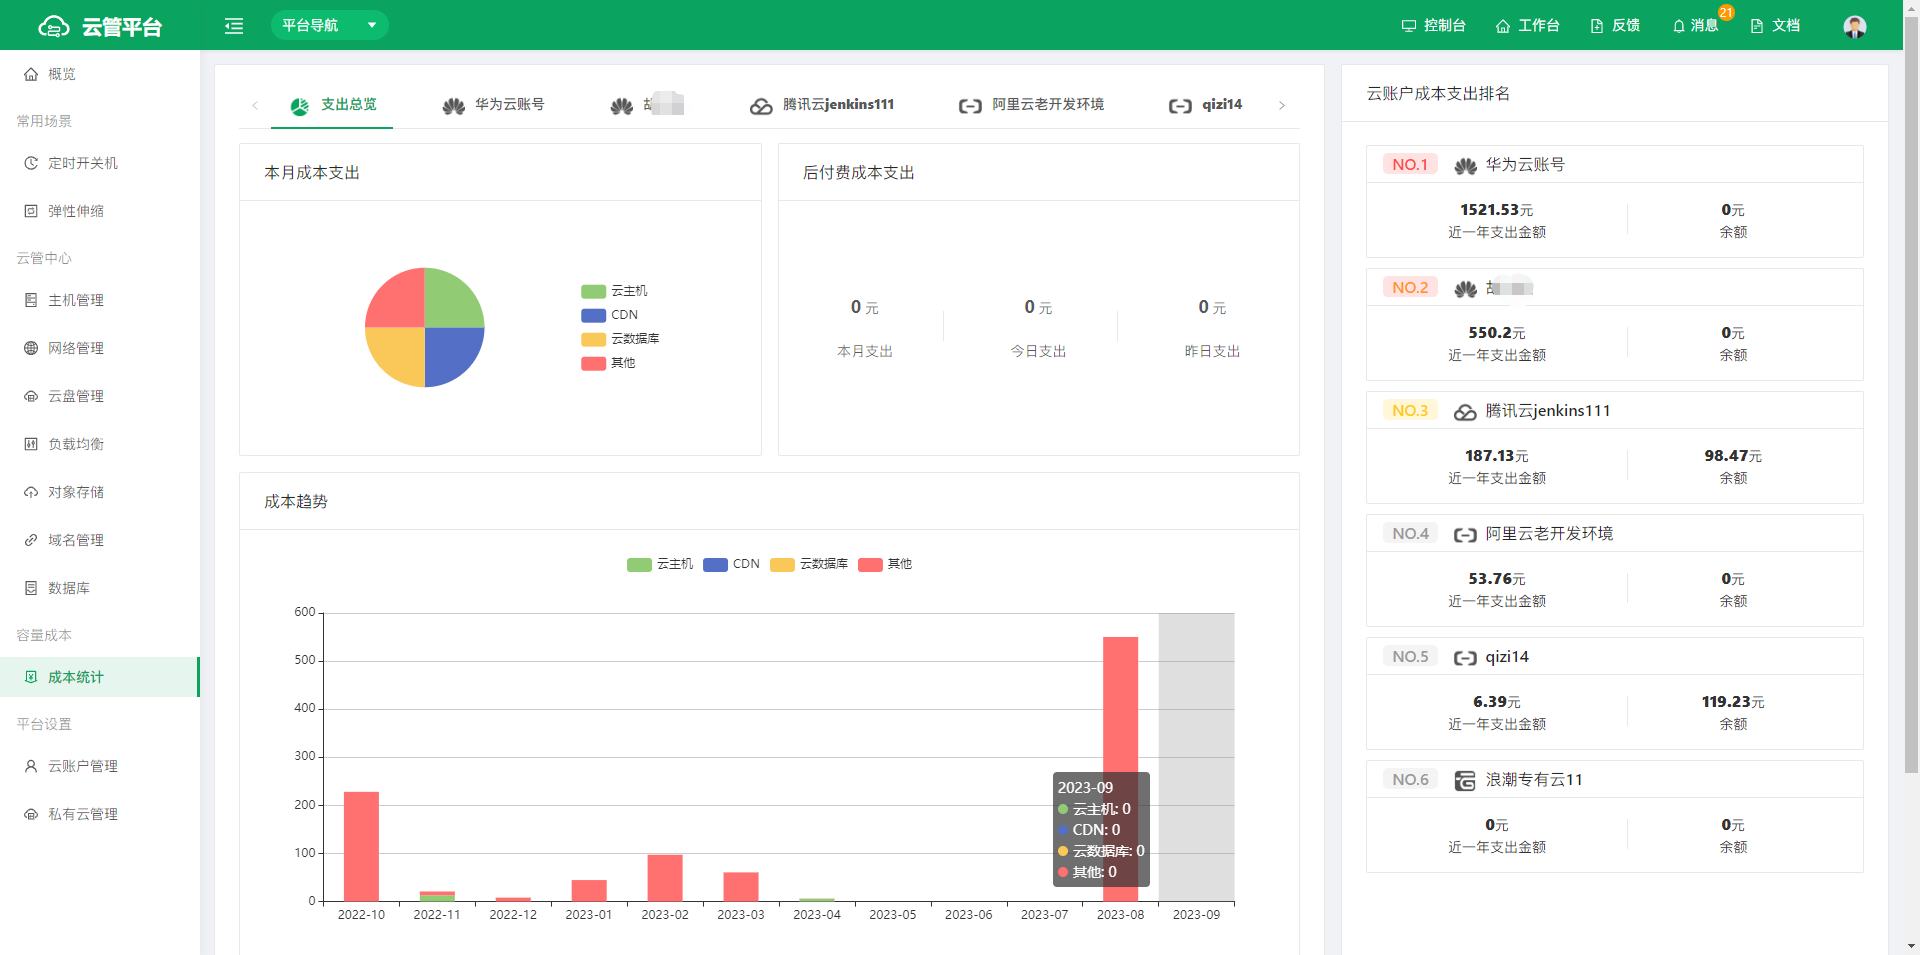The image size is (1920, 955).
Task: Click the 云盘管理 disk icon
Action: tap(31, 396)
